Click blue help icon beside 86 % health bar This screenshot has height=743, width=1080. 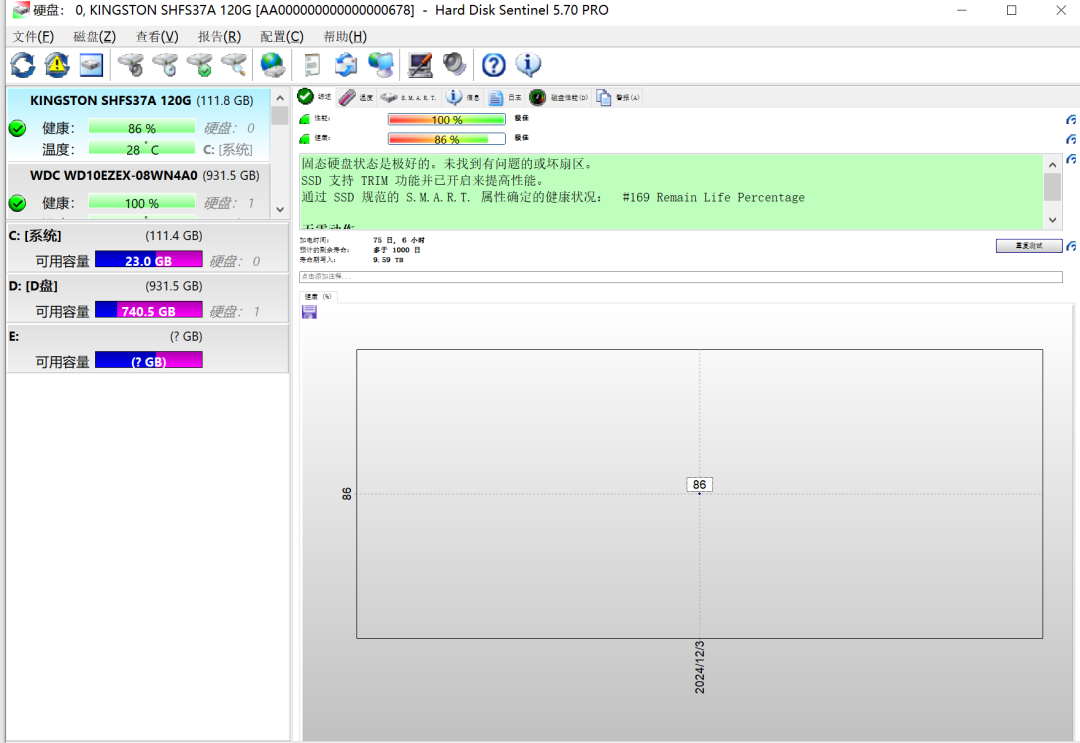point(1071,139)
